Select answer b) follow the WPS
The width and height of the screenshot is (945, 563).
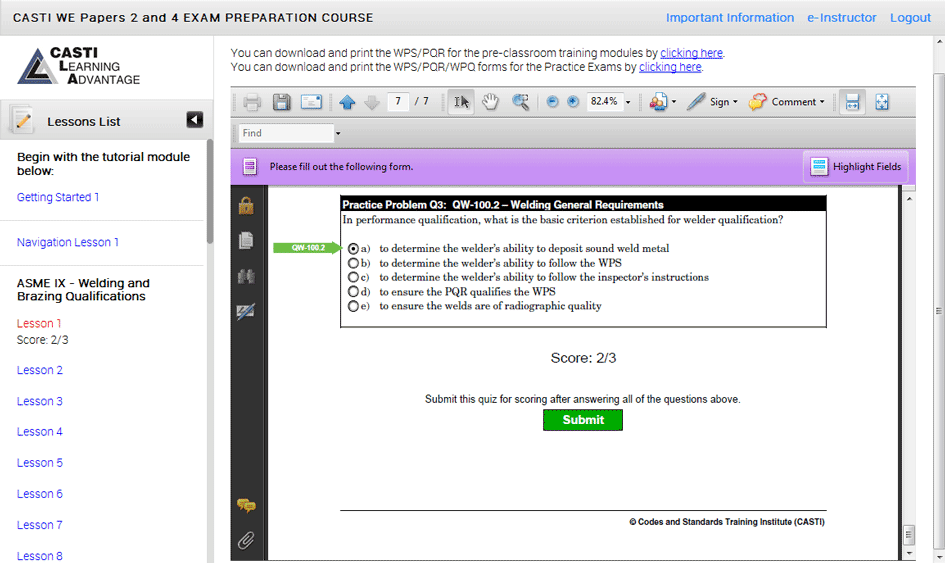click(353, 263)
